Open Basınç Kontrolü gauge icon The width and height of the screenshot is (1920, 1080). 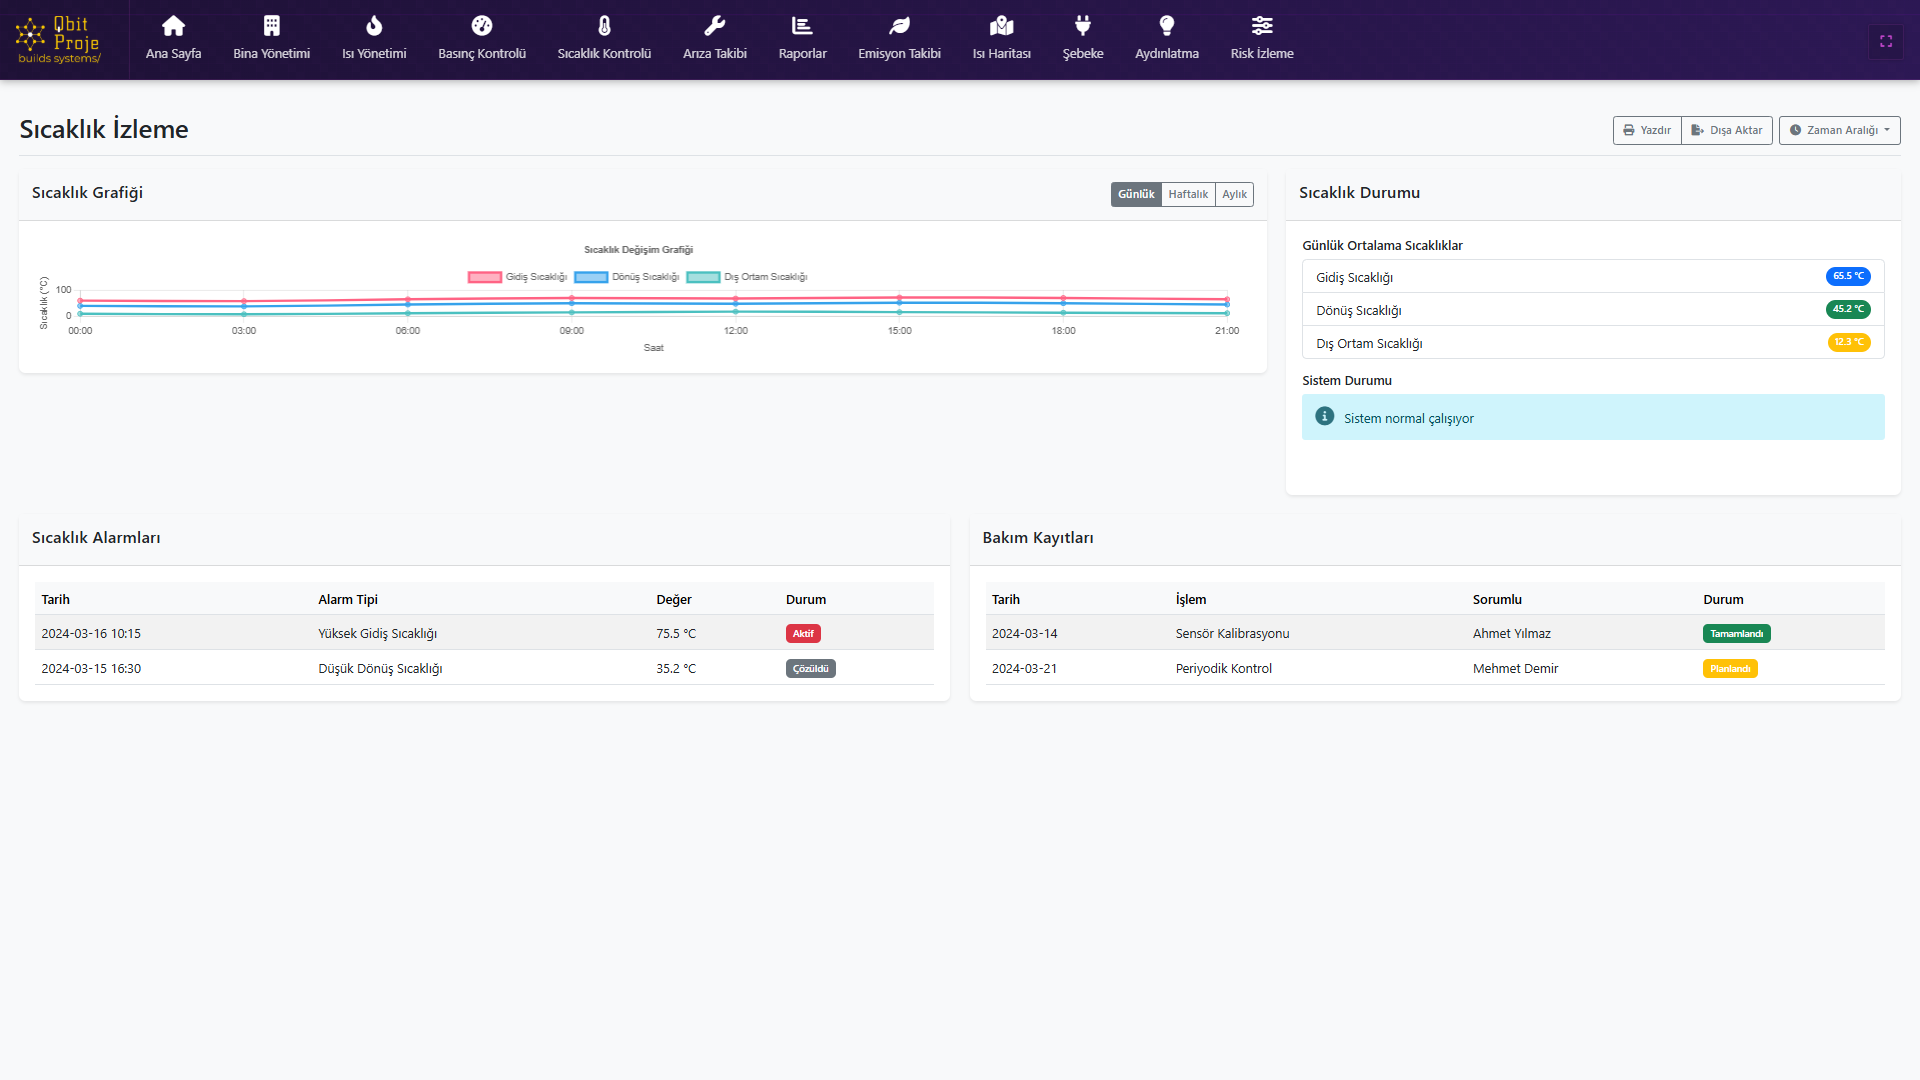(x=481, y=26)
